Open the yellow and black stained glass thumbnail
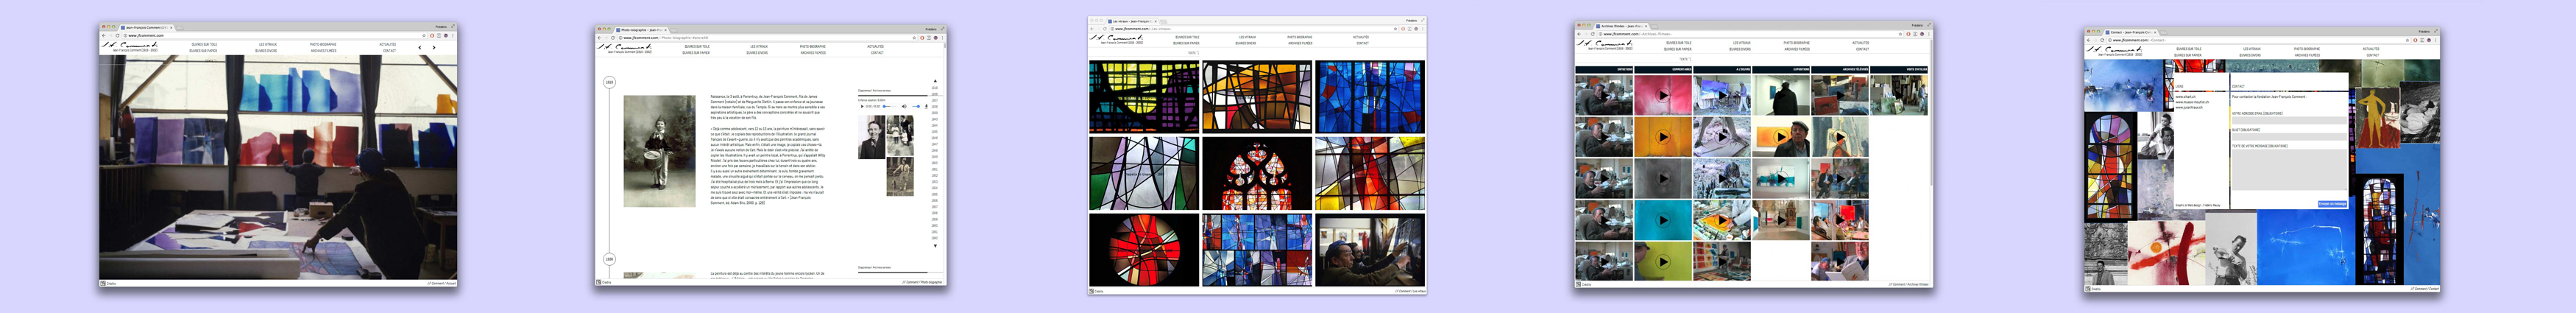The width and height of the screenshot is (2576, 313). [x=1144, y=97]
